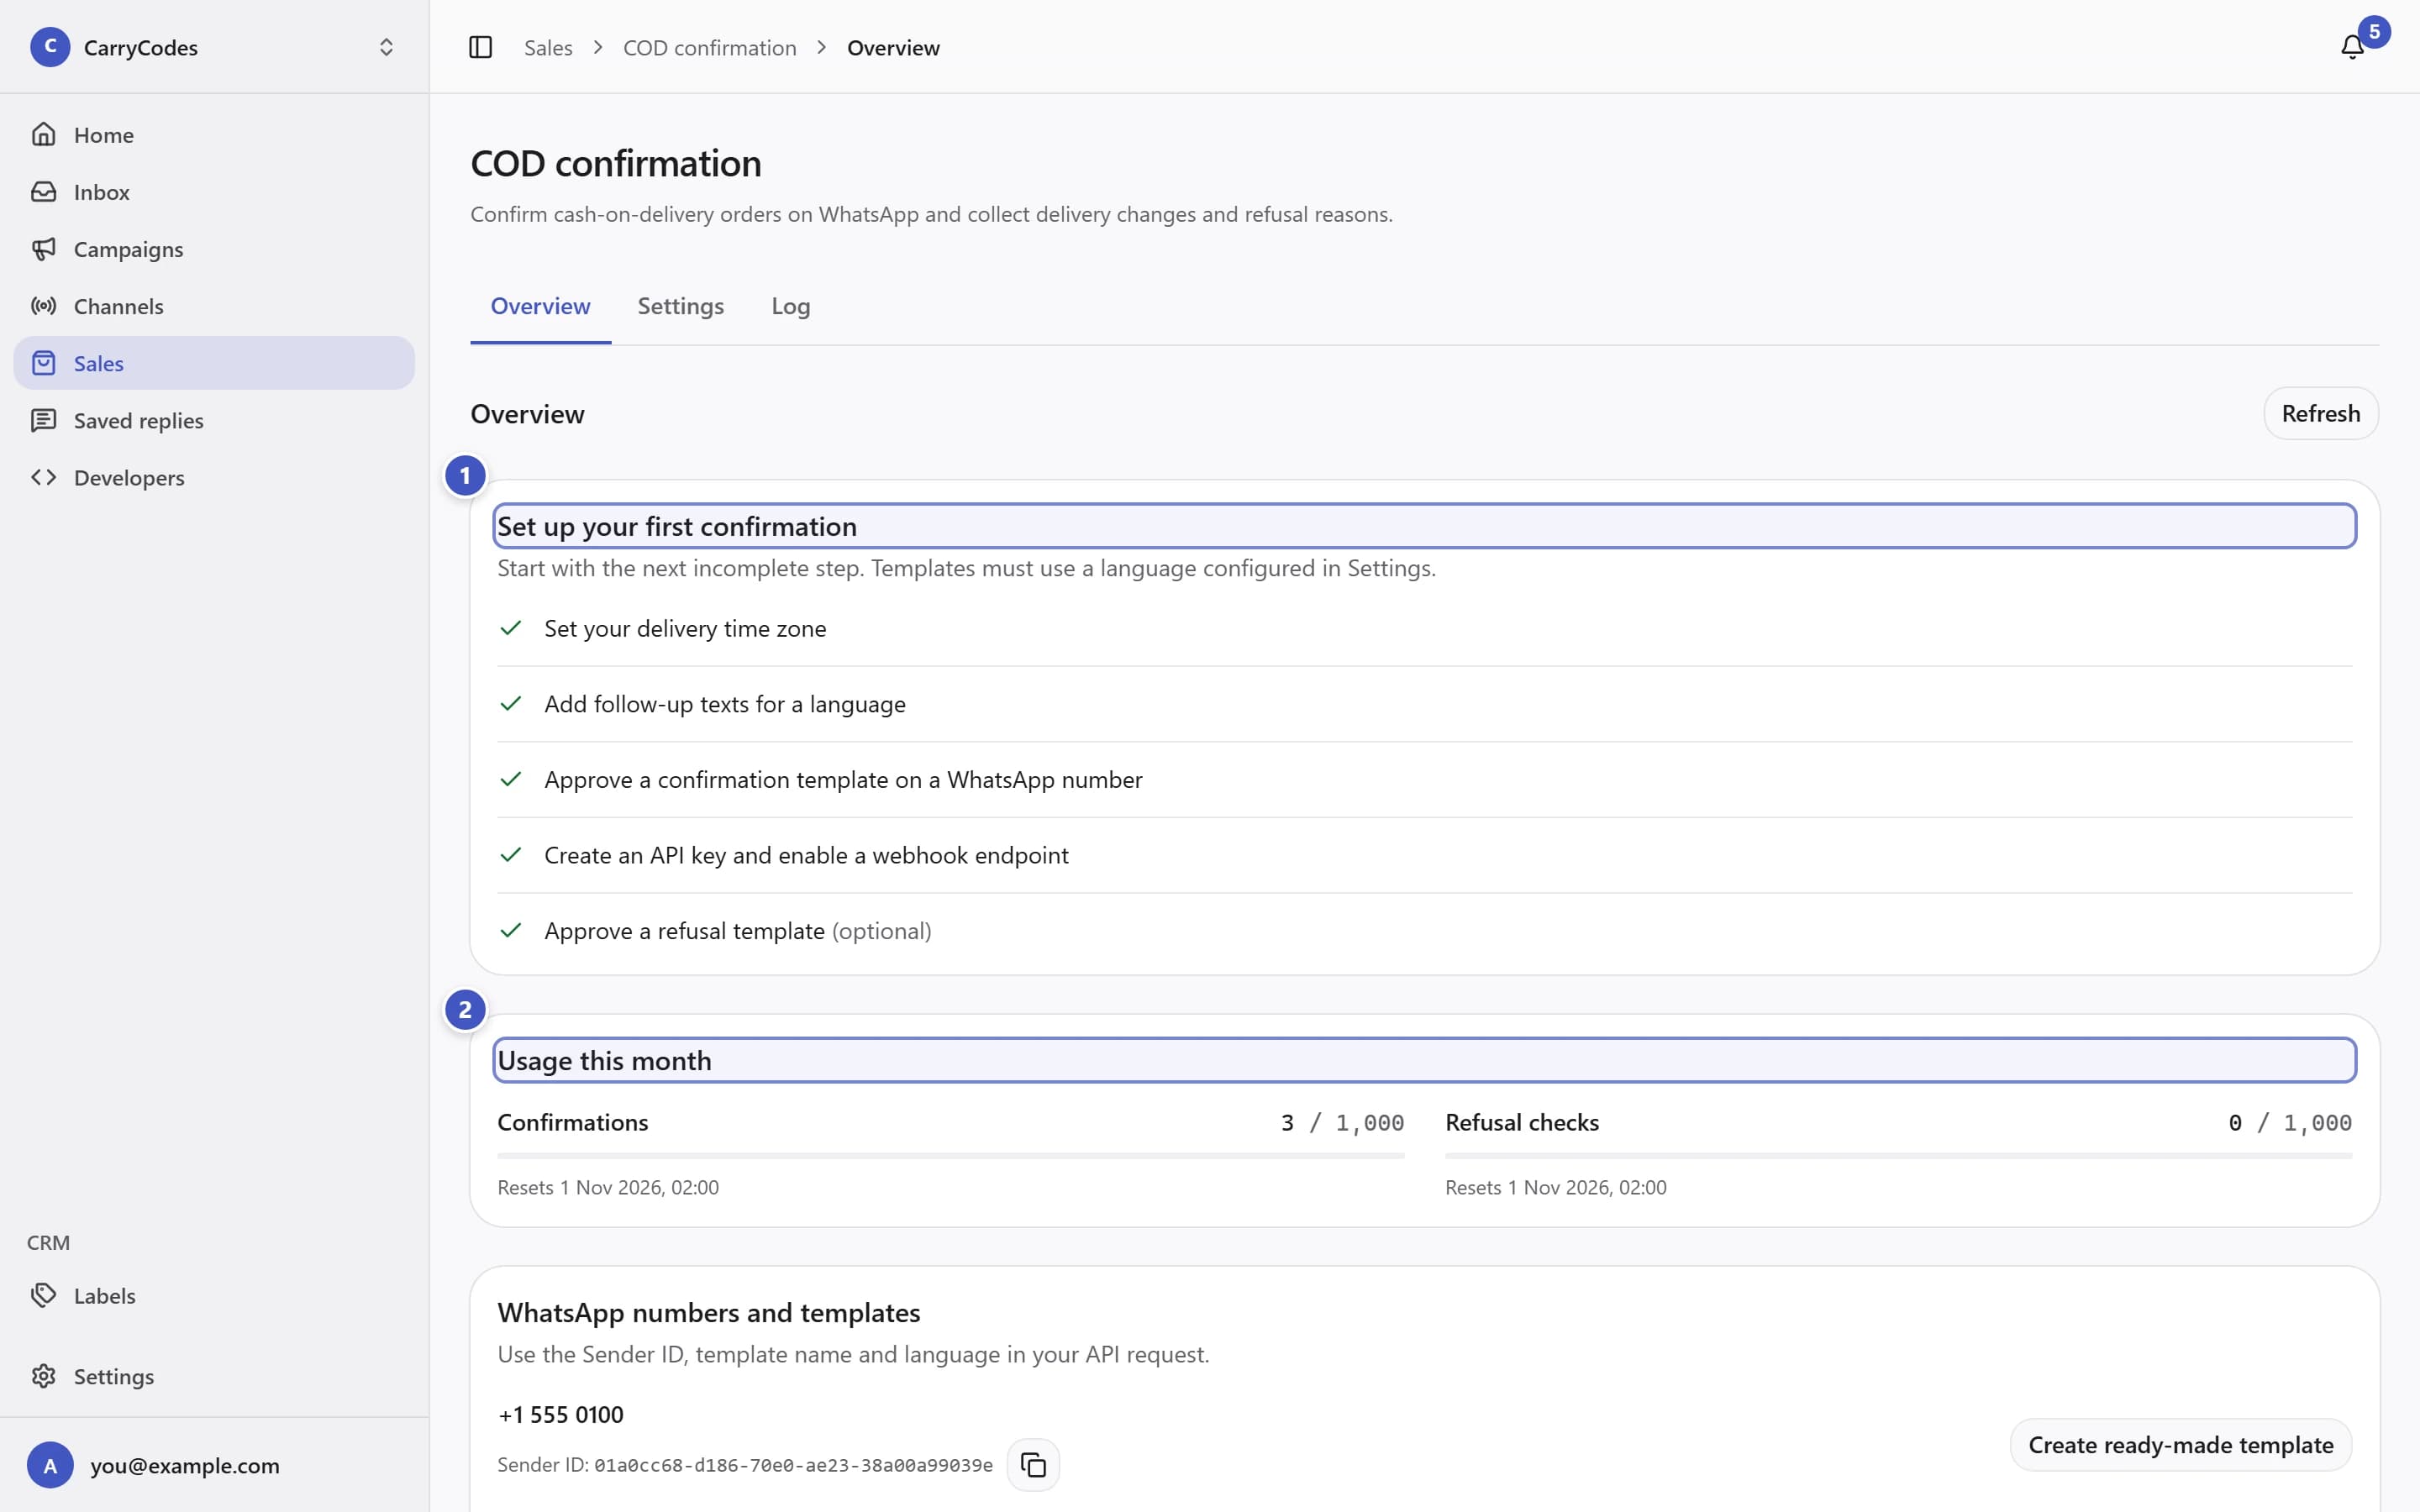Select 'Approve a refusal template' step
The width and height of the screenshot is (2420, 1512).
pos(1424,930)
